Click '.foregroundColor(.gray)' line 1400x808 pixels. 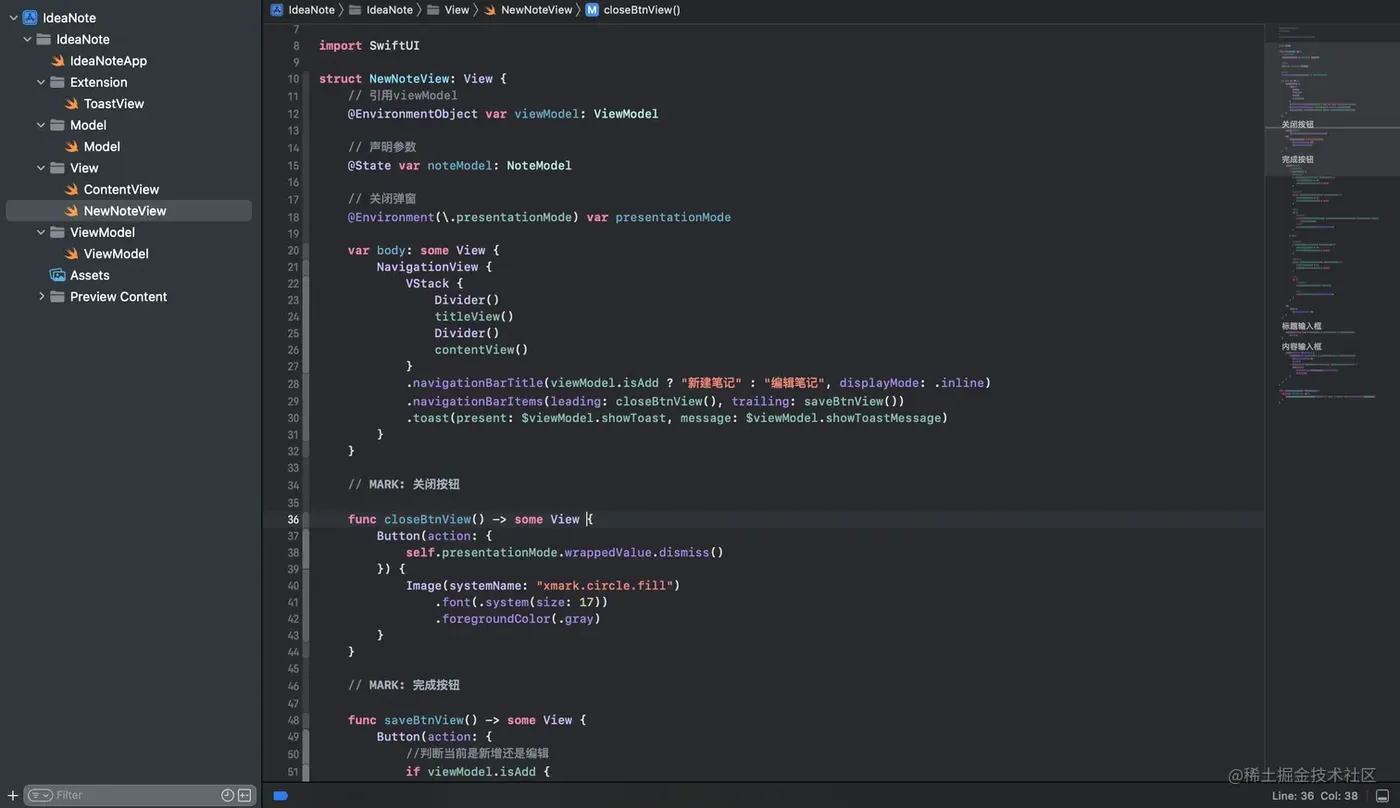(517, 620)
